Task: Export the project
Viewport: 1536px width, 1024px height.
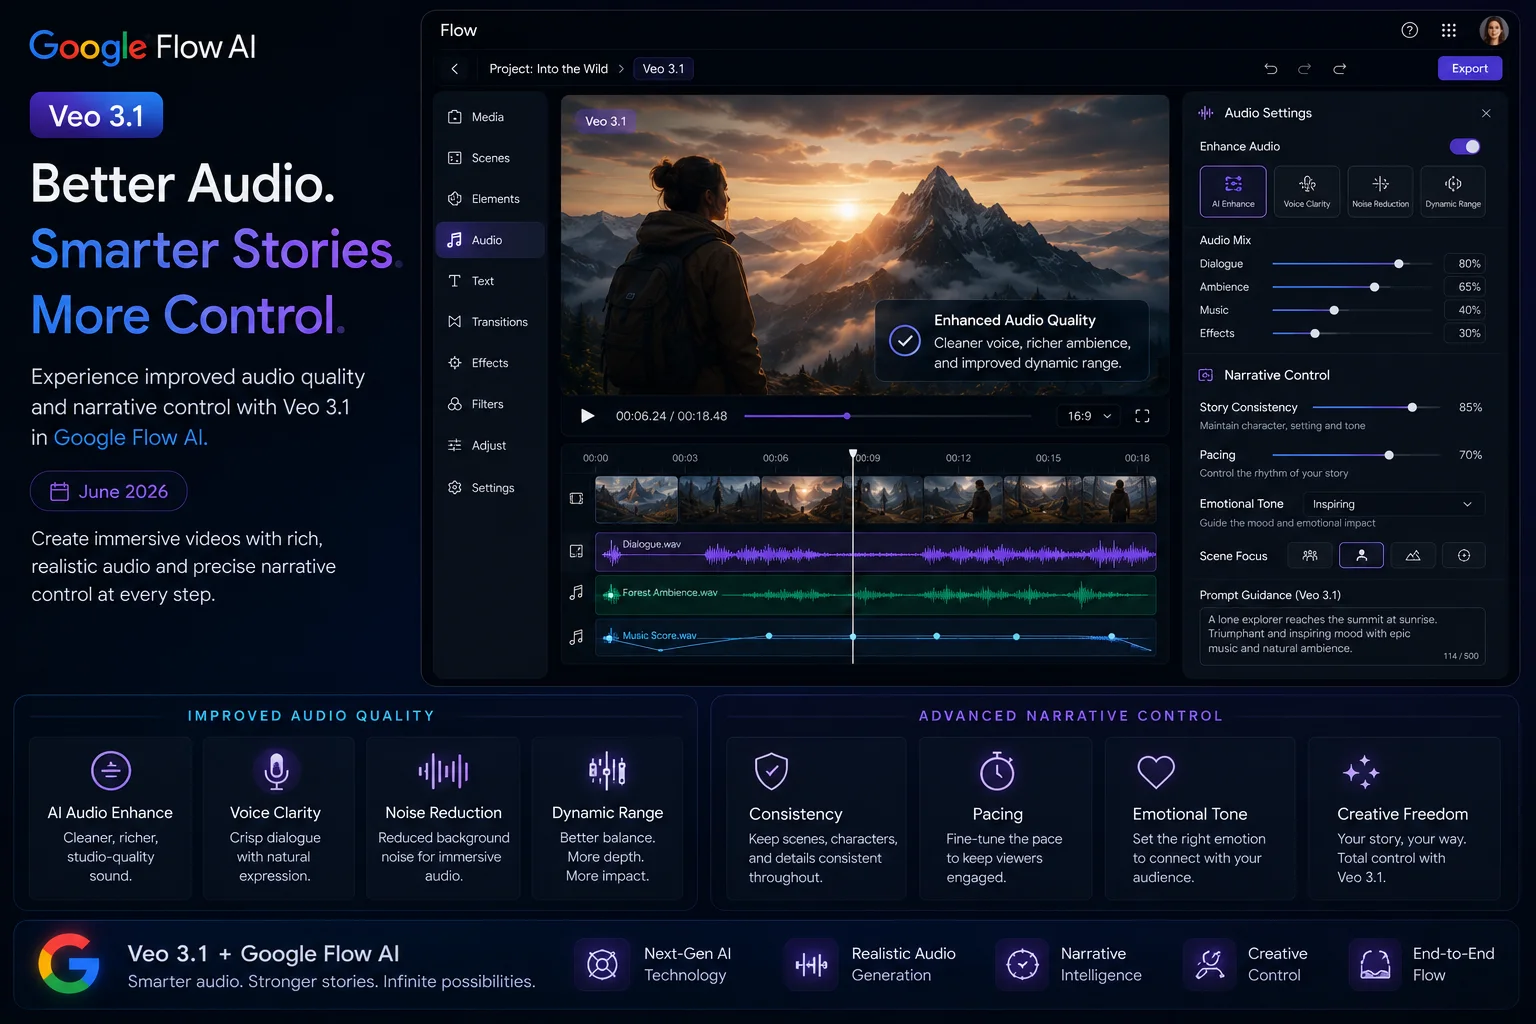Action: pyautogui.click(x=1470, y=68)
